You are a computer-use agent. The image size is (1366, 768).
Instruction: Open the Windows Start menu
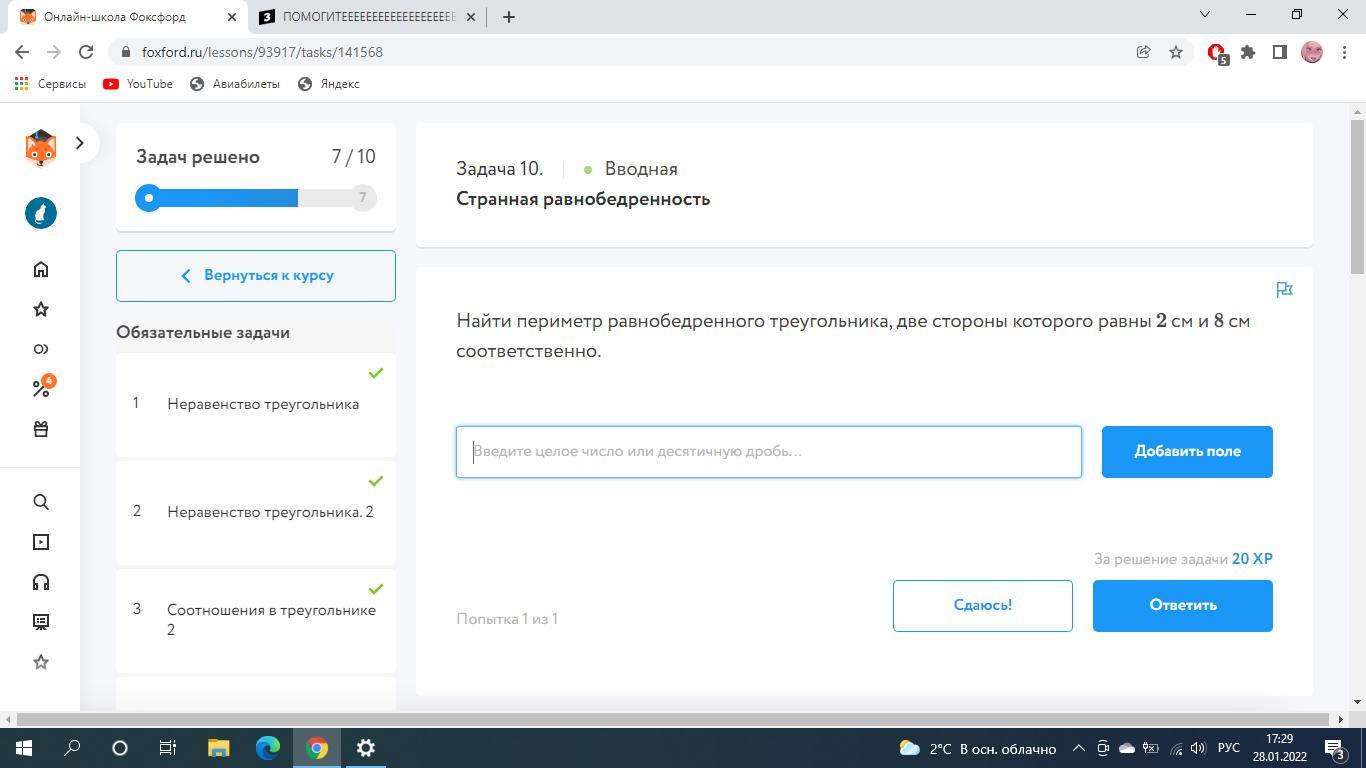pyautogui.click(x=24, y=748)
